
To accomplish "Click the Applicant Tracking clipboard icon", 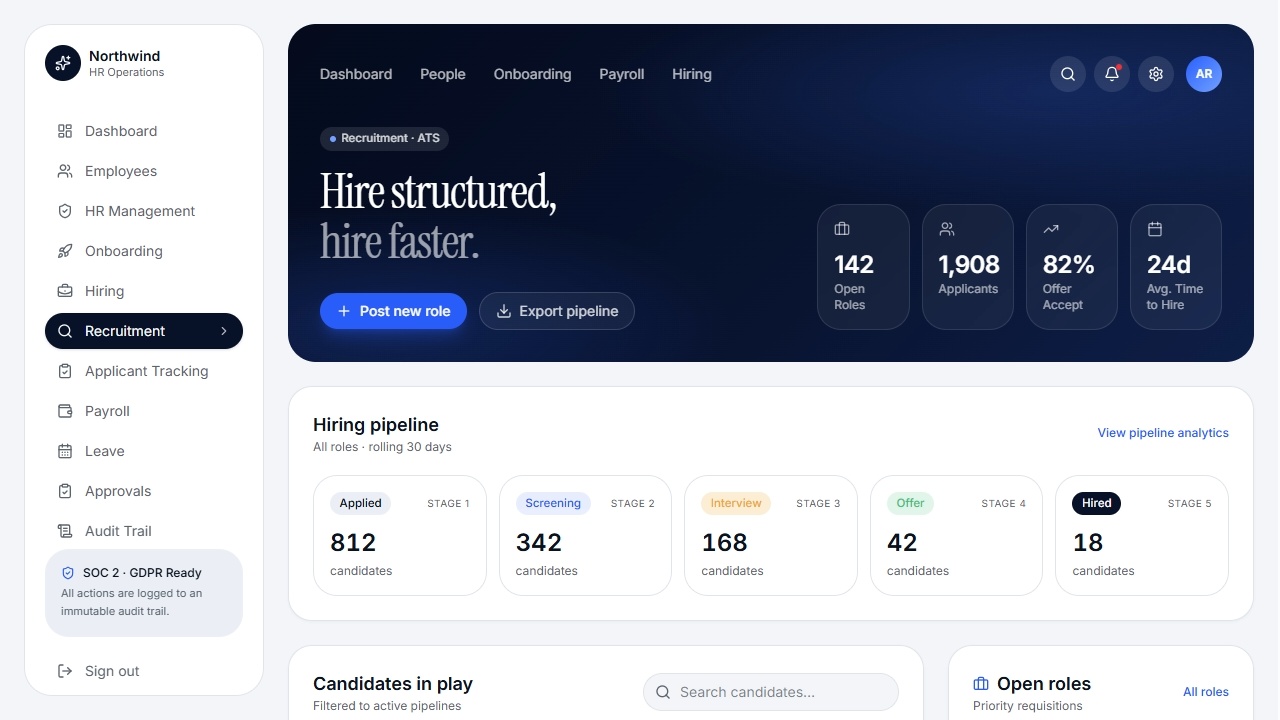I will pos(65,371).
